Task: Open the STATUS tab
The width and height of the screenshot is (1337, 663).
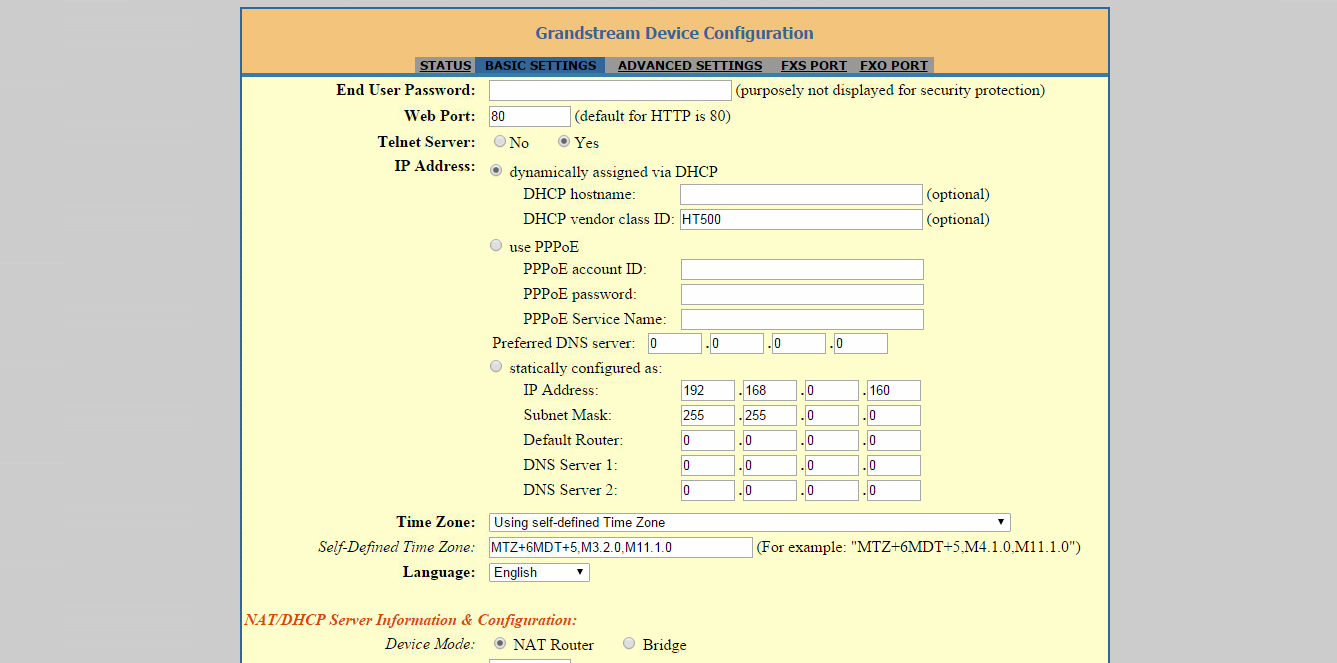Action: coord(445,66)
